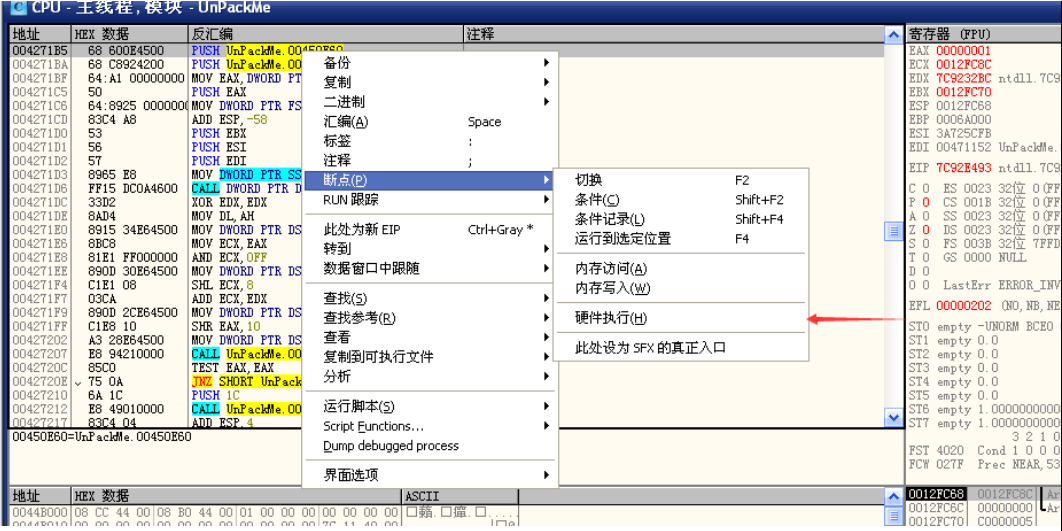Open the 界面选项 submenu
This screenshot has width=1062, height=531.
point(430,475)
